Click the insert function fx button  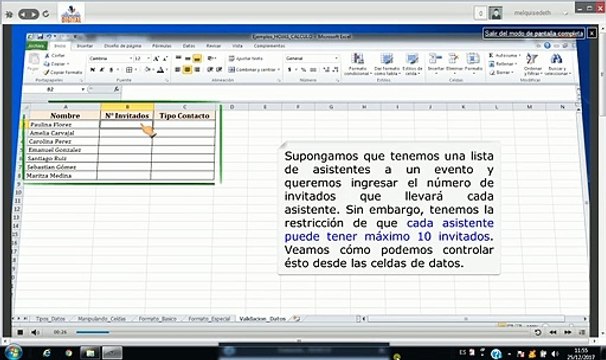pyautogui.click(x=116, y=89)
